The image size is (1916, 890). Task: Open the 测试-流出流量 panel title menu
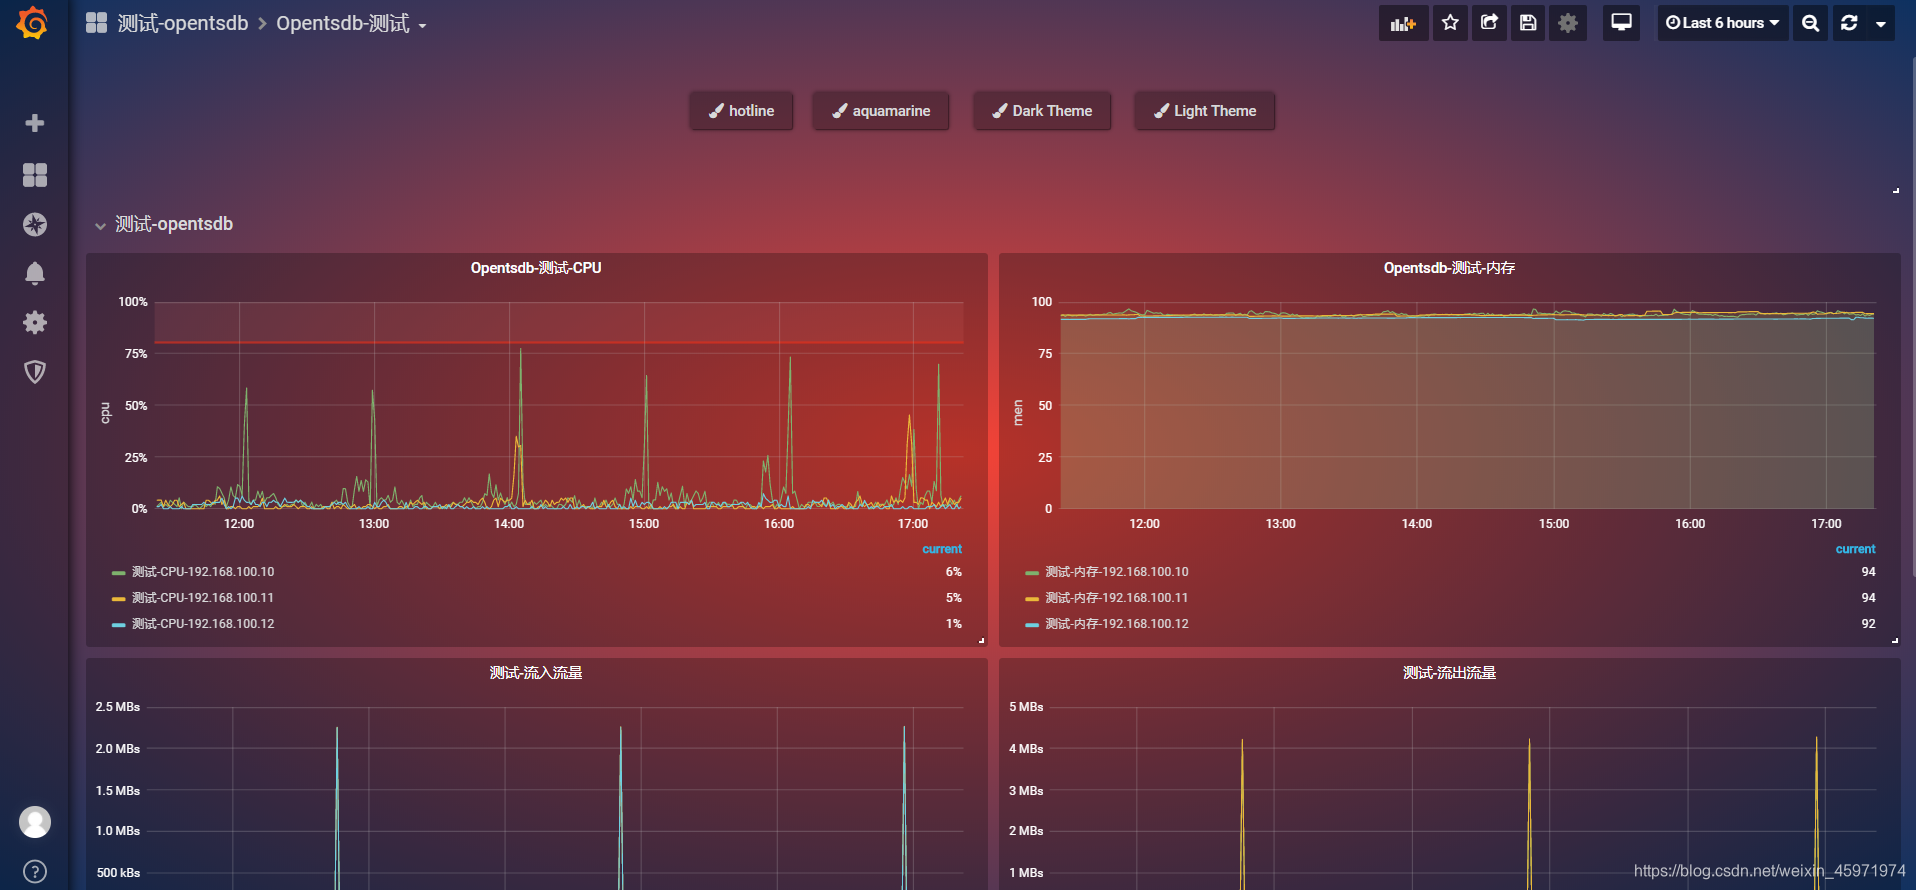1449,673
